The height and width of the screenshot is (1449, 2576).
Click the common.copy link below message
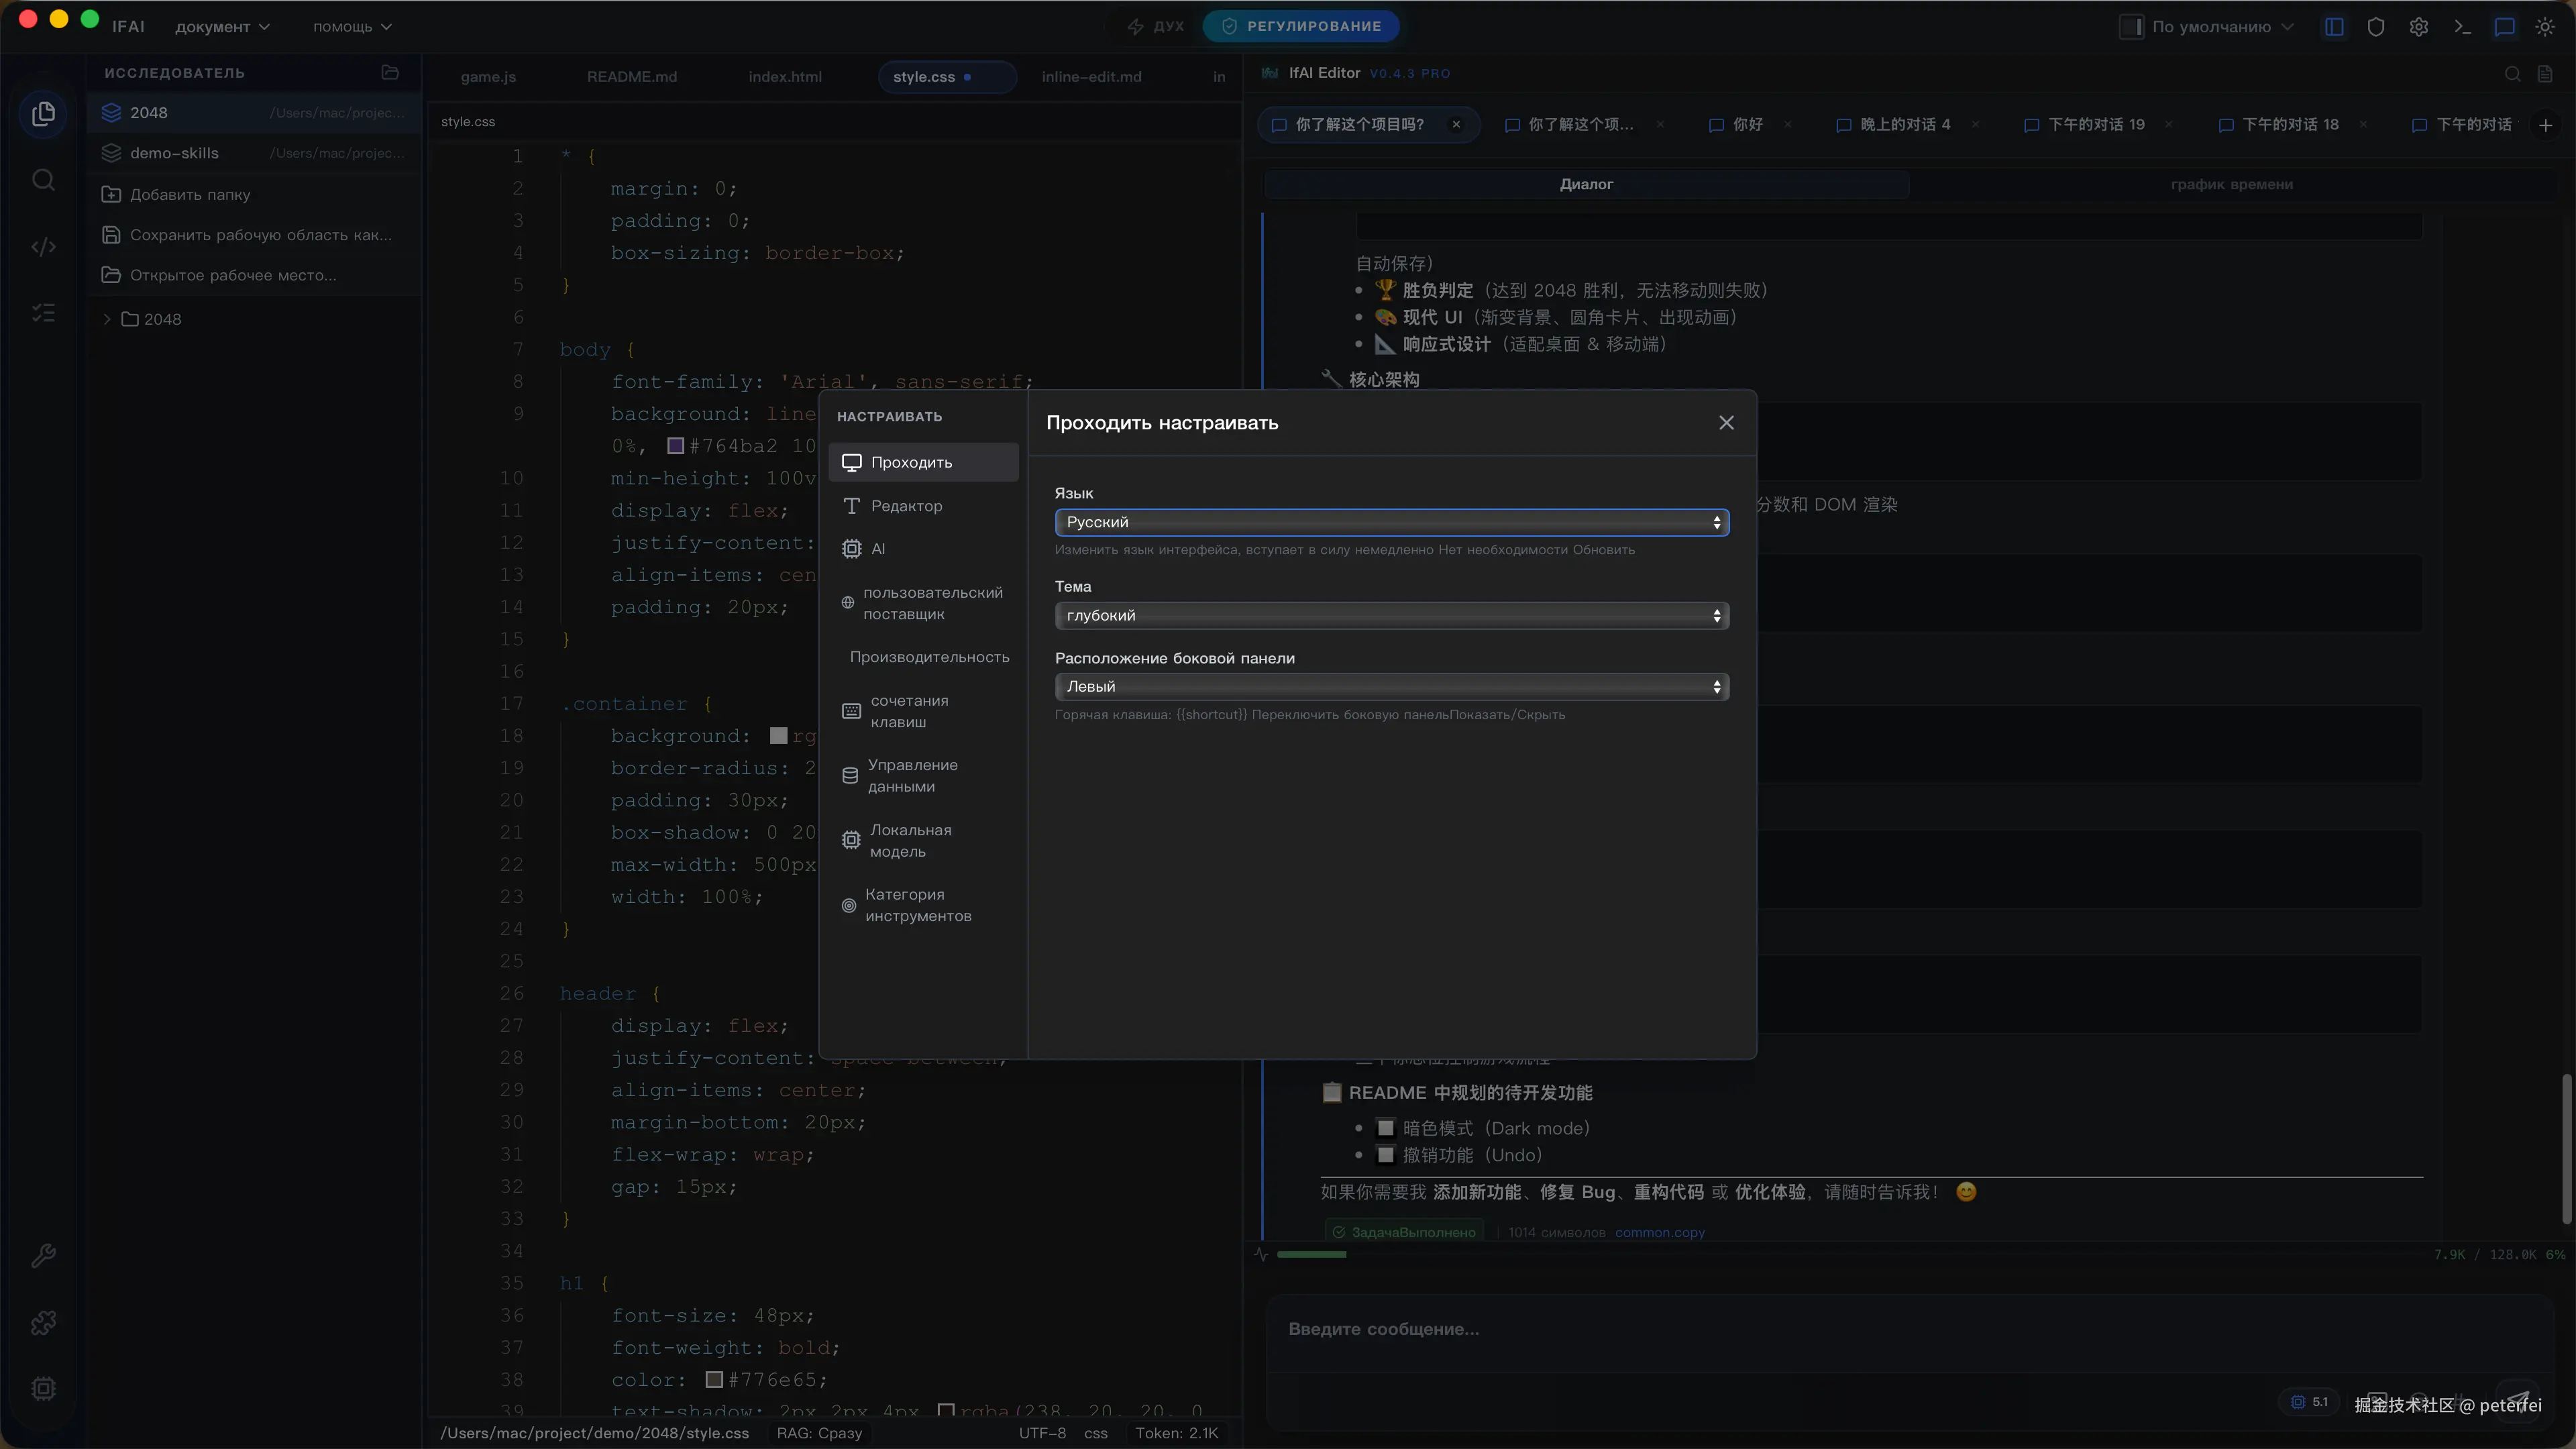[1659, 1232]
